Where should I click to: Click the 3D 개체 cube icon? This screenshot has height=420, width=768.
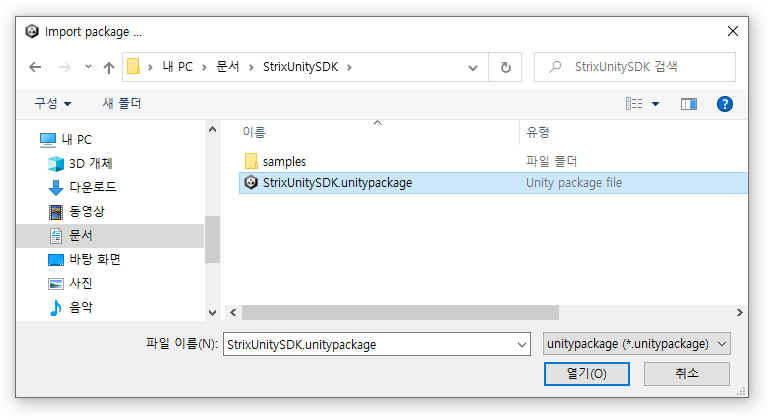point(56,164)
